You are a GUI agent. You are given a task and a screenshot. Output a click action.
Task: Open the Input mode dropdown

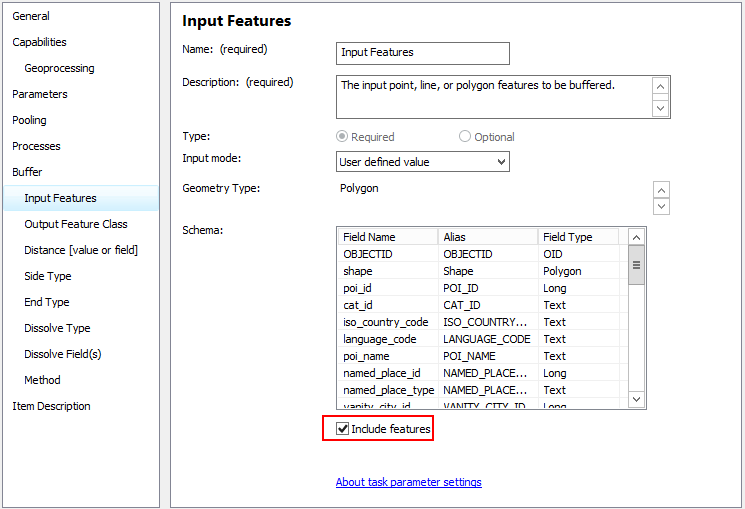click(423, 161)
